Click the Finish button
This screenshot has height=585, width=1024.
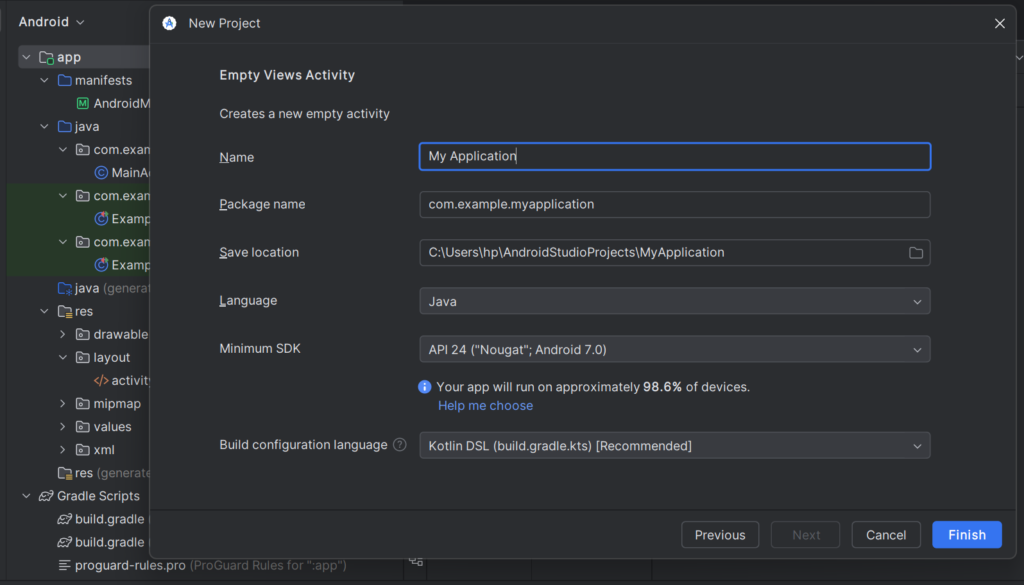pos(967,535)
